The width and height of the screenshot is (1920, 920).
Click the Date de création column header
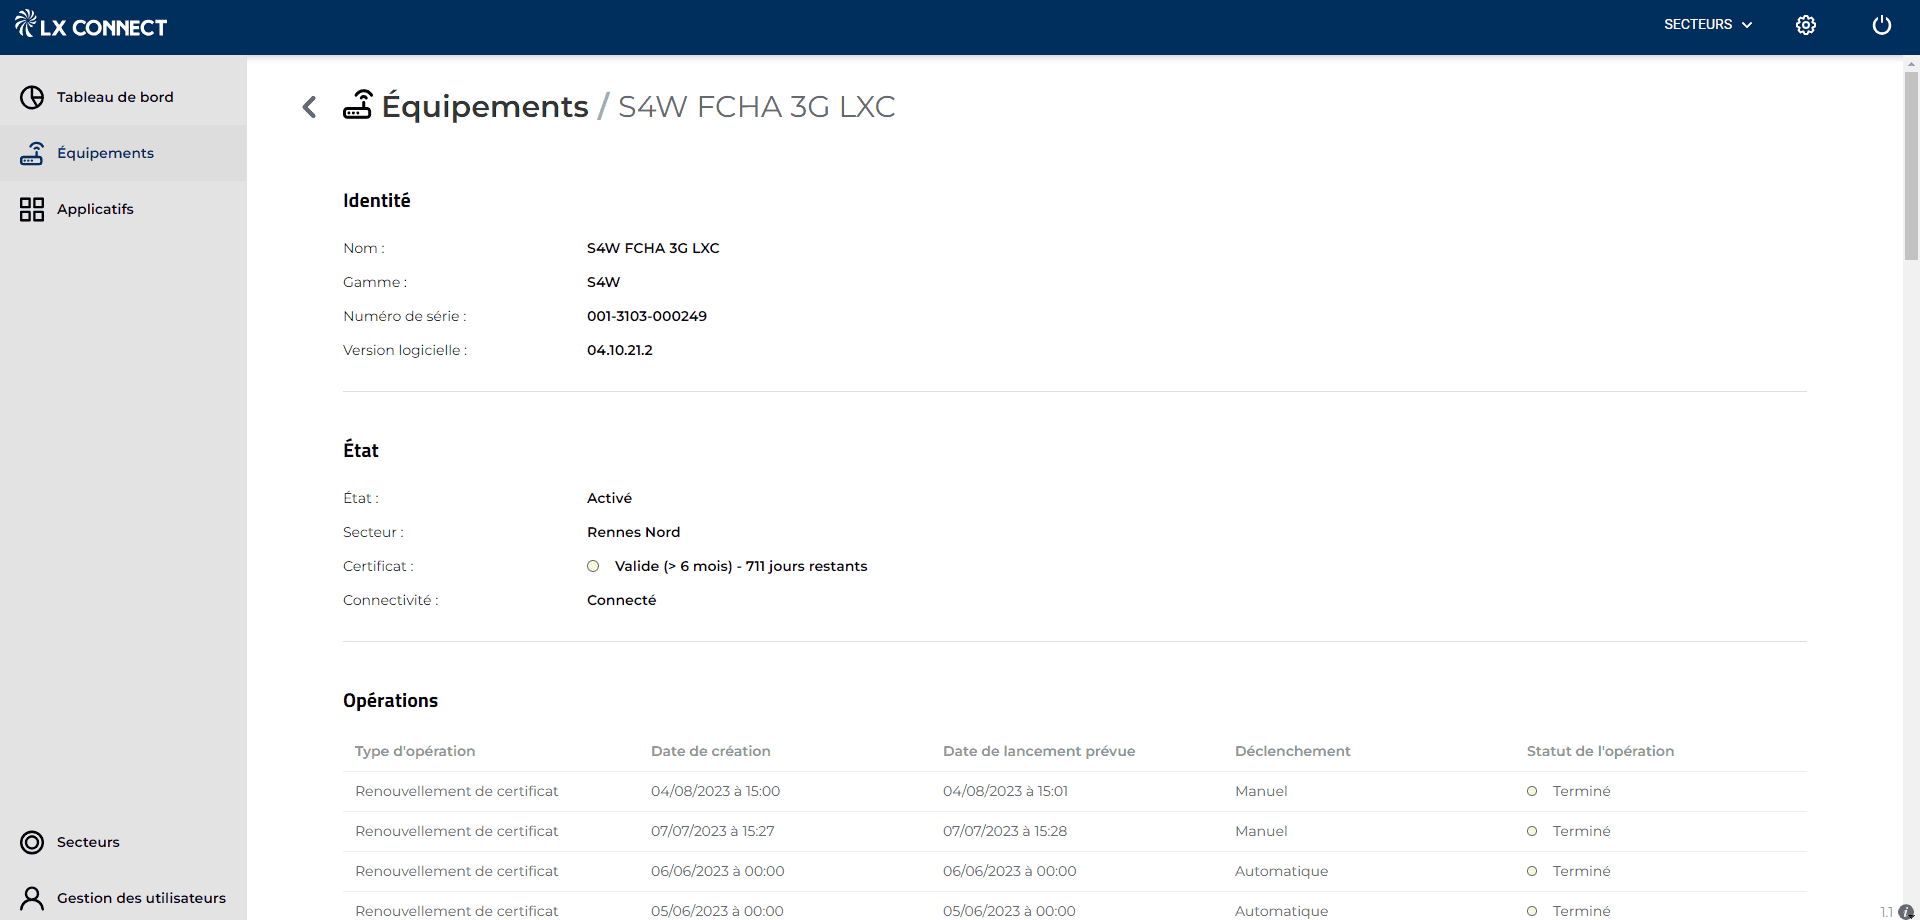tap(710, 751)
